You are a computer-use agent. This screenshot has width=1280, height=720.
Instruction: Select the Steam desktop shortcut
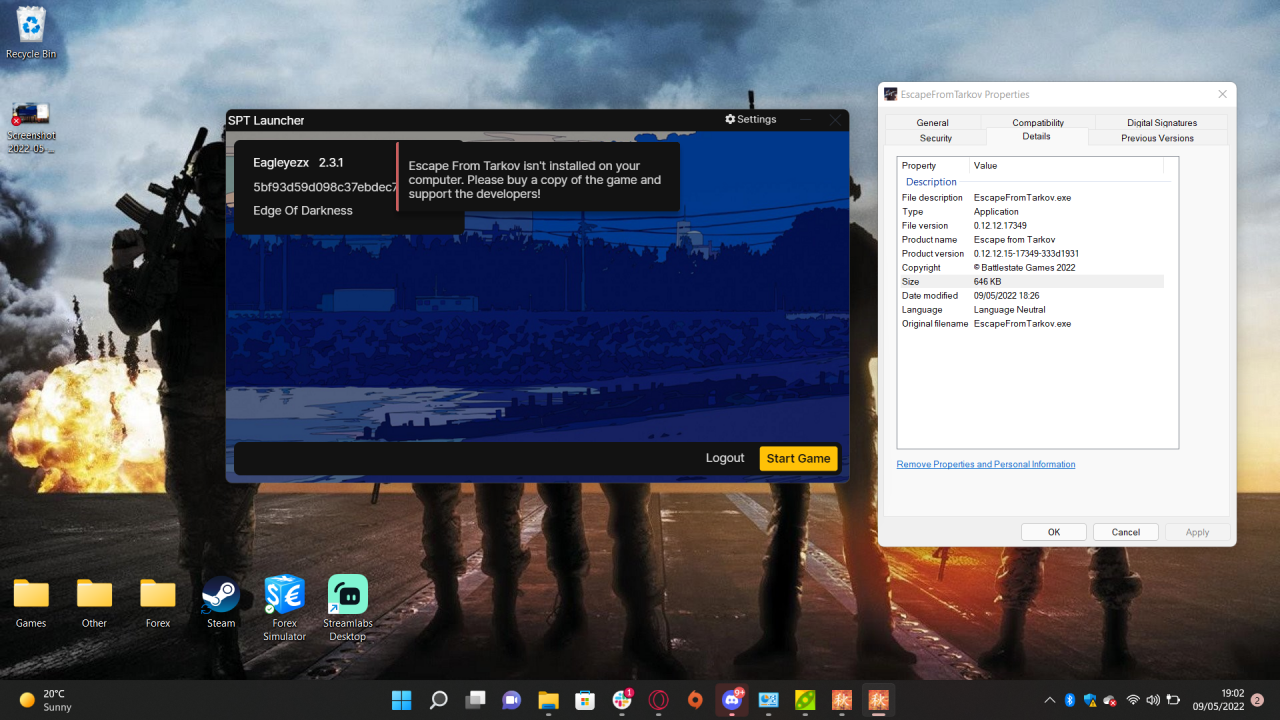pos(221,602)
